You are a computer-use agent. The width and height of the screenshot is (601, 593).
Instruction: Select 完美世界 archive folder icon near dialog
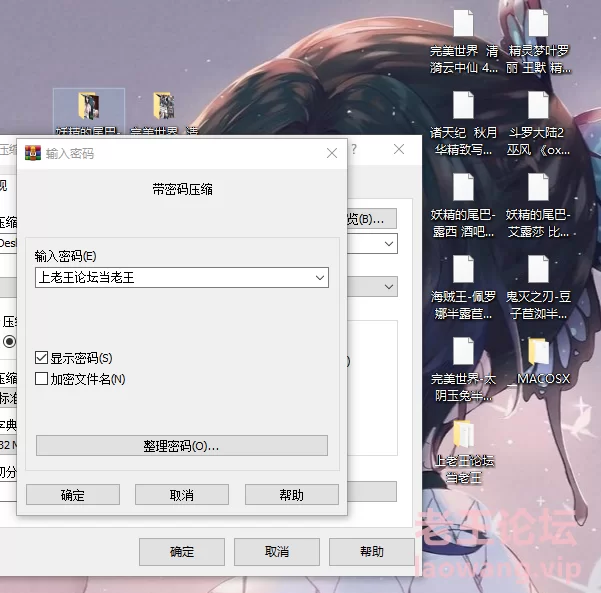coord(164,105)
